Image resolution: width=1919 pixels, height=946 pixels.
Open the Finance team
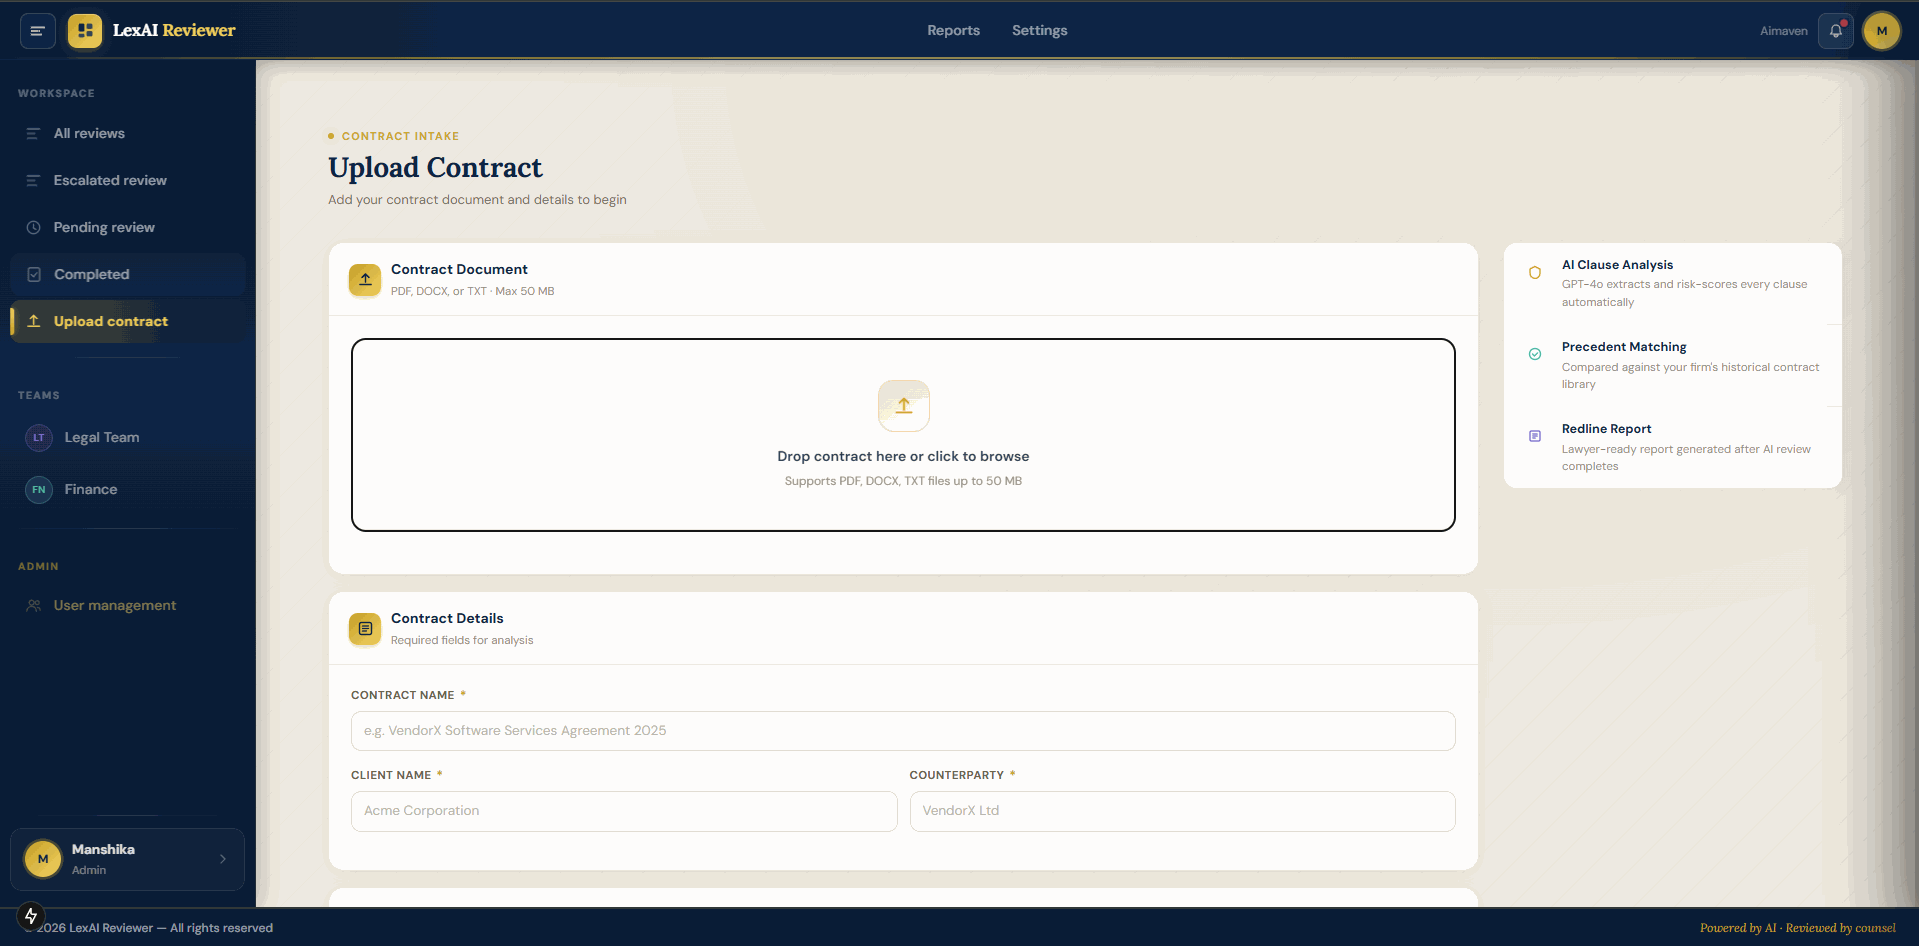[x=128, y=490]
